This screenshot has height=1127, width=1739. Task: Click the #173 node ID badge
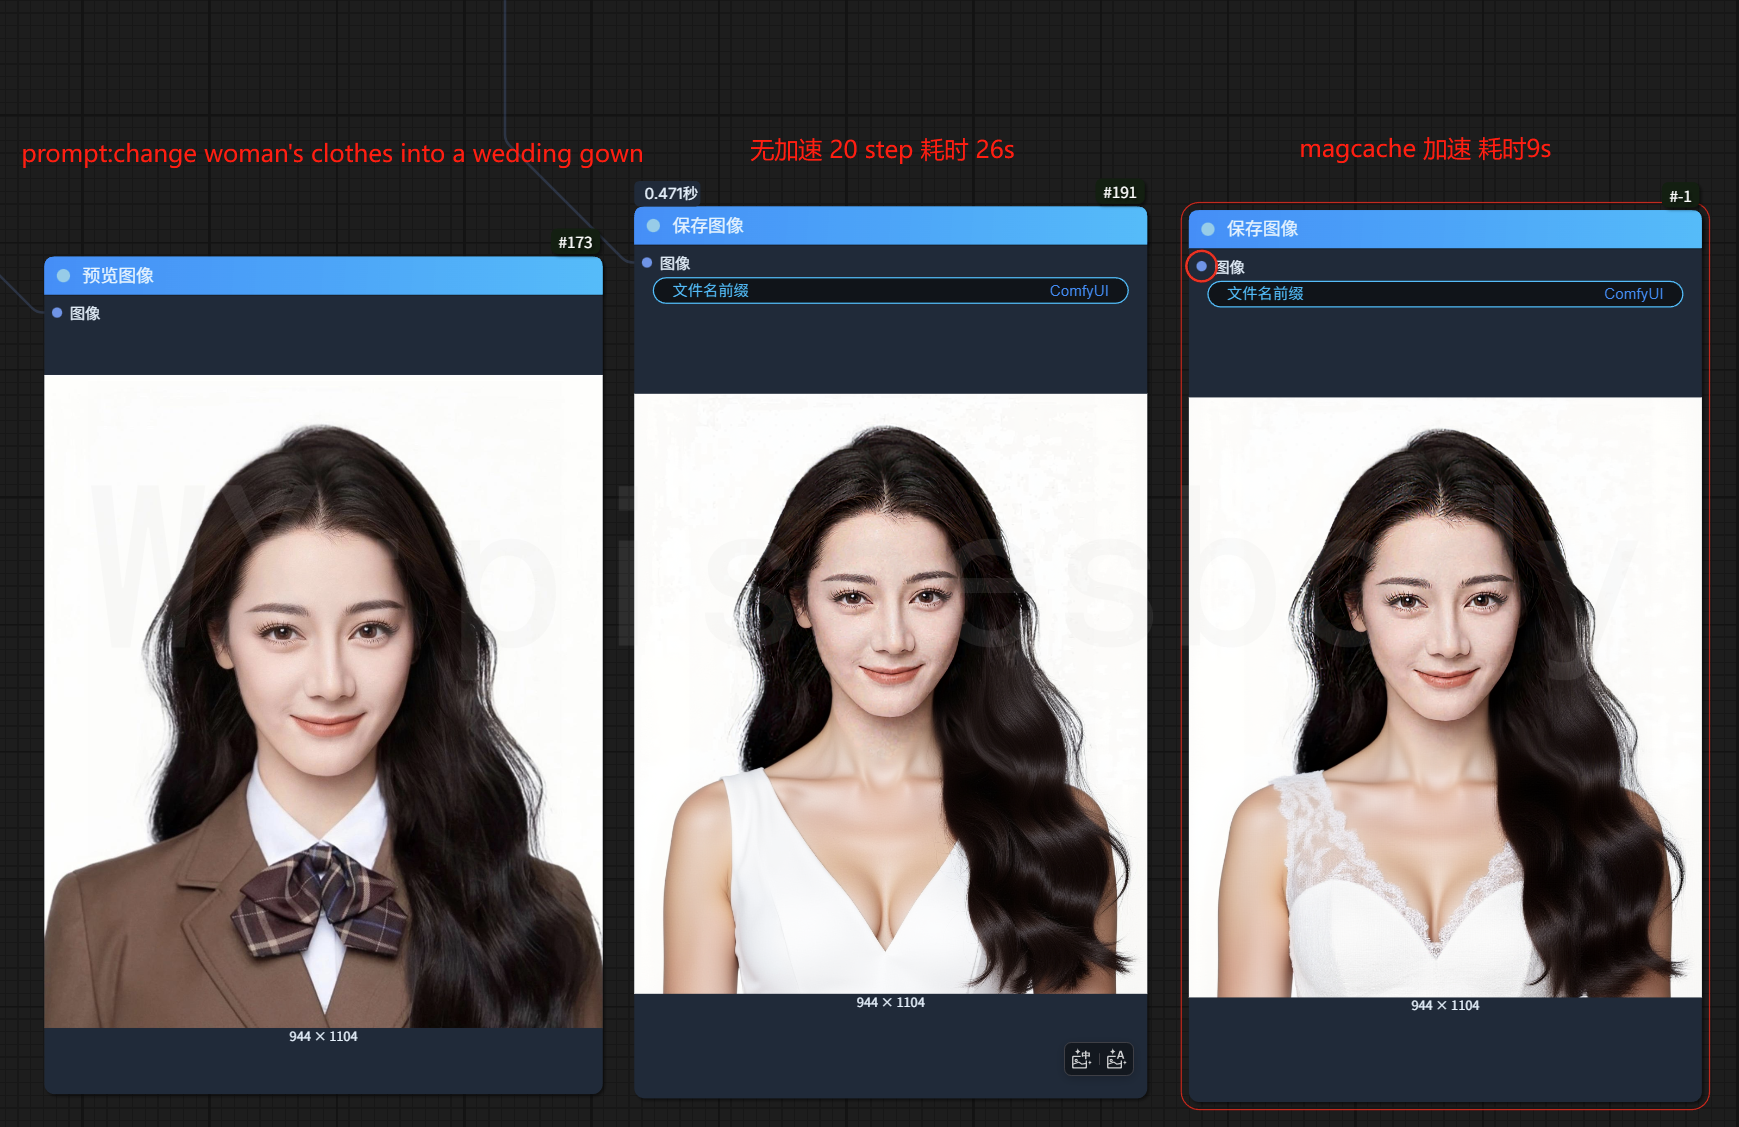point(575,242)
